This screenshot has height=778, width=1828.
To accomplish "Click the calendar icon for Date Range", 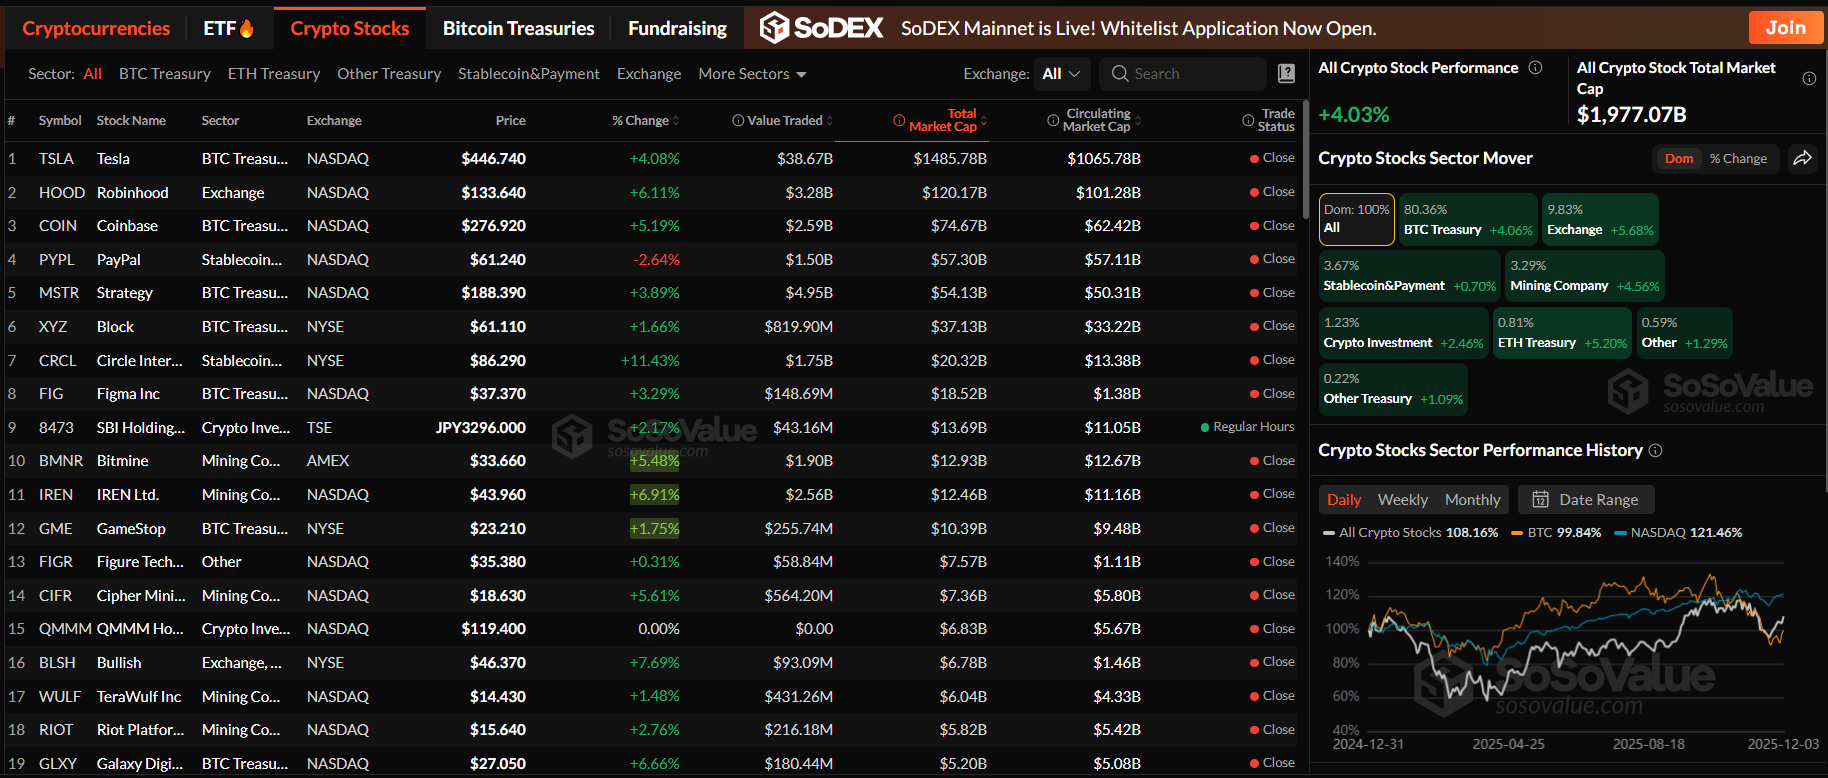I will 1540,500.
